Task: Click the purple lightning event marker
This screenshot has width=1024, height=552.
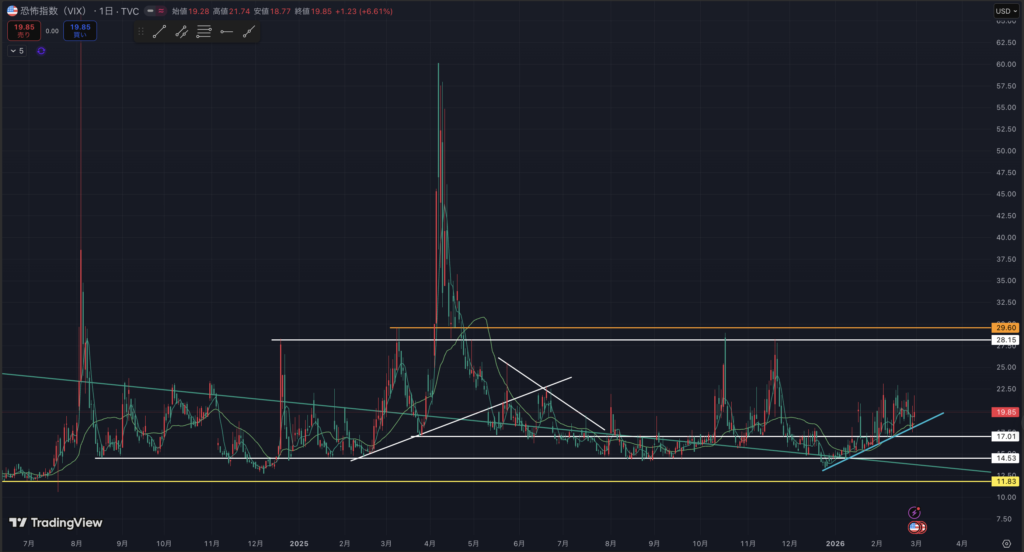Action: (914, 512)
